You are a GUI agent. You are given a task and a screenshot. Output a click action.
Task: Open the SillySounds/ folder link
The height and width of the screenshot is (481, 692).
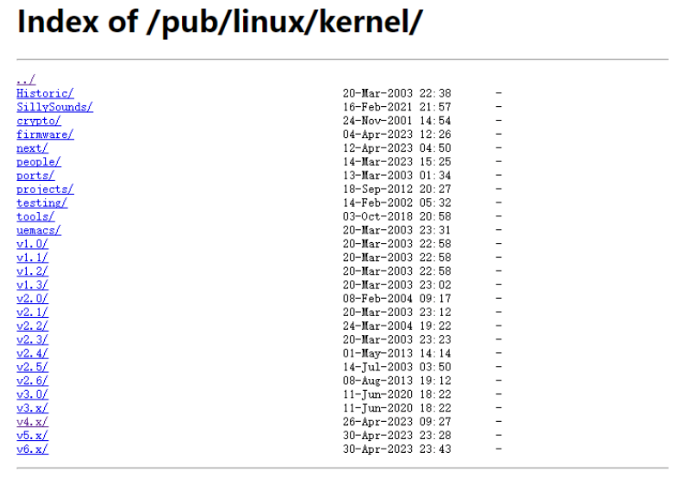(54, 107)
